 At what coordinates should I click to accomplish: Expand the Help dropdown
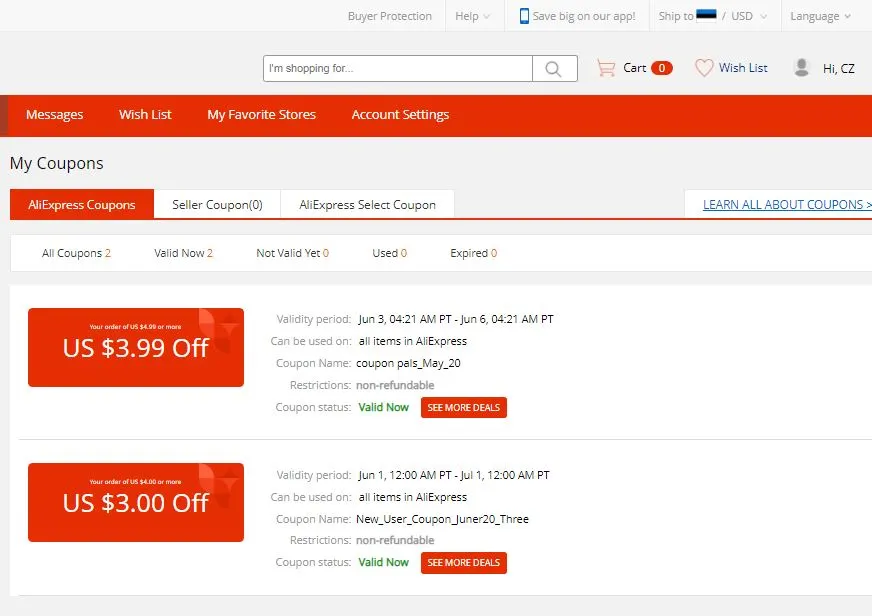(x=472, y=16)
